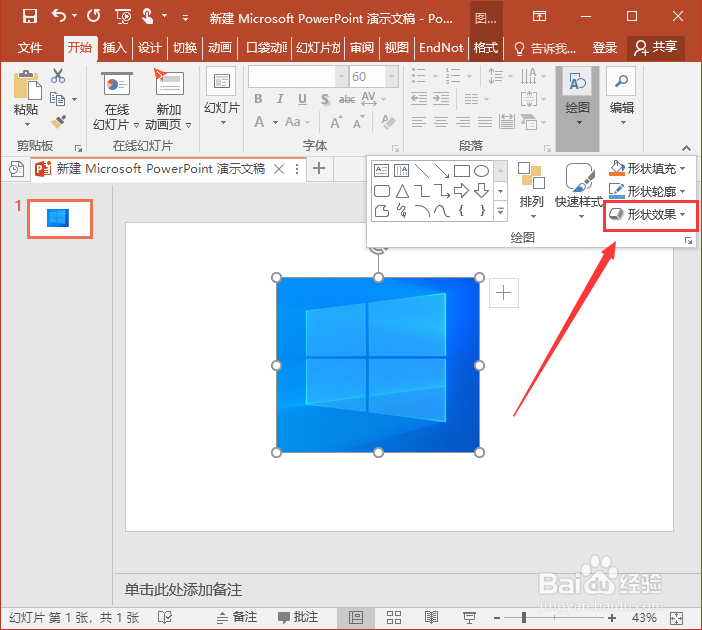Click zoom out minus button
Viewport: 702px width, 630px height.
tap(497, 618)
